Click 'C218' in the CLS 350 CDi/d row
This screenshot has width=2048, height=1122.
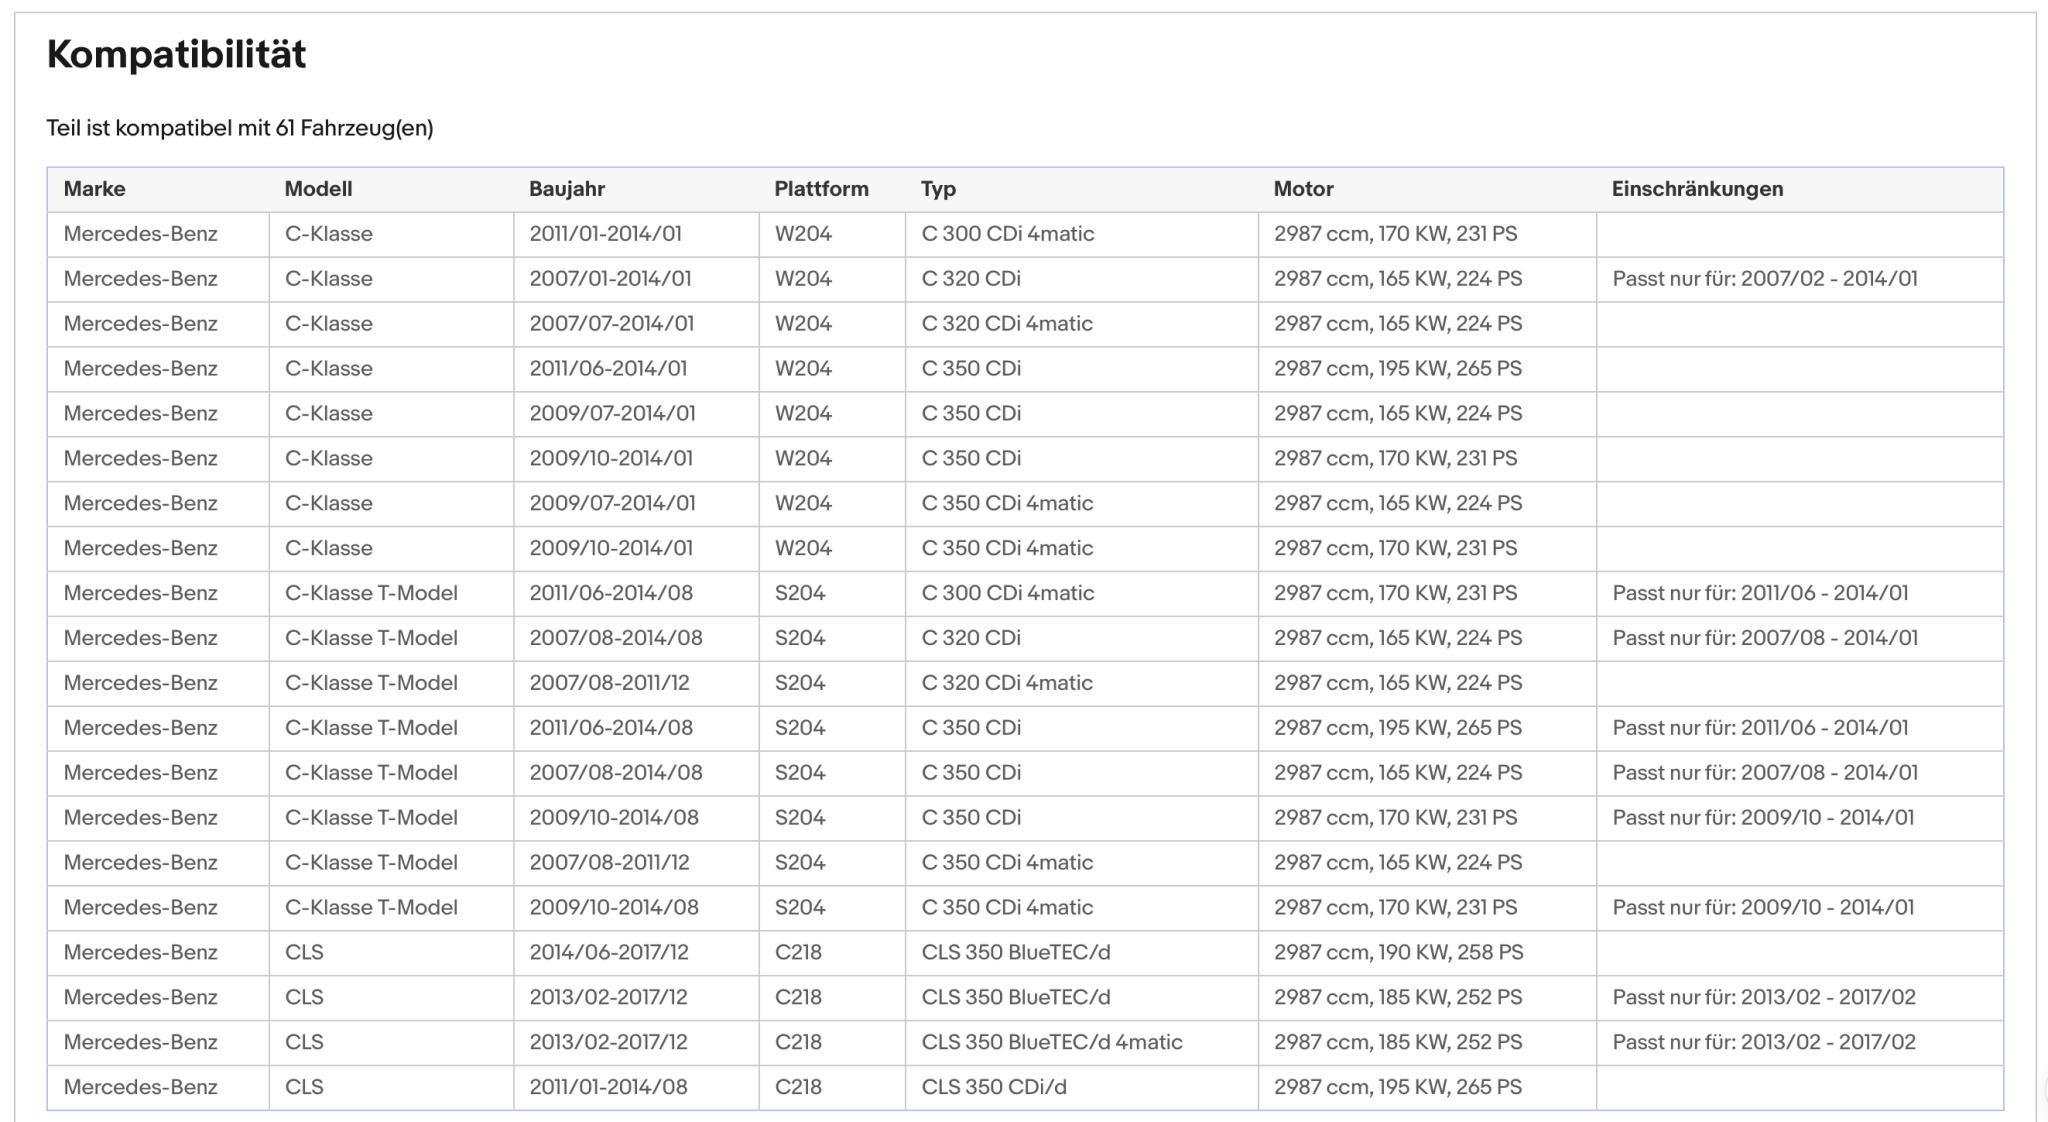(798, 1087)
